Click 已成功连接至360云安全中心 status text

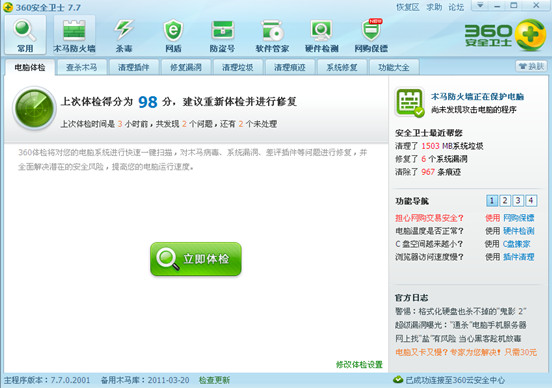point(455,380)
